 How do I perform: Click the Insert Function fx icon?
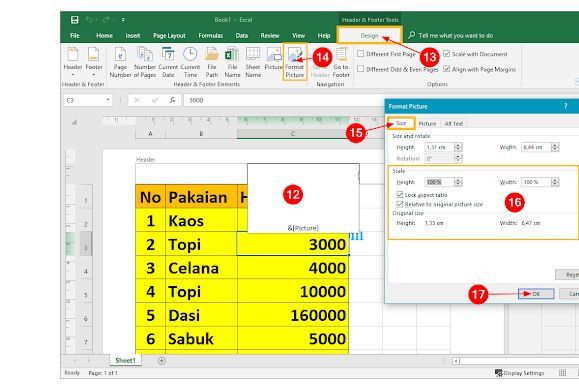click(x=172, y=100)
